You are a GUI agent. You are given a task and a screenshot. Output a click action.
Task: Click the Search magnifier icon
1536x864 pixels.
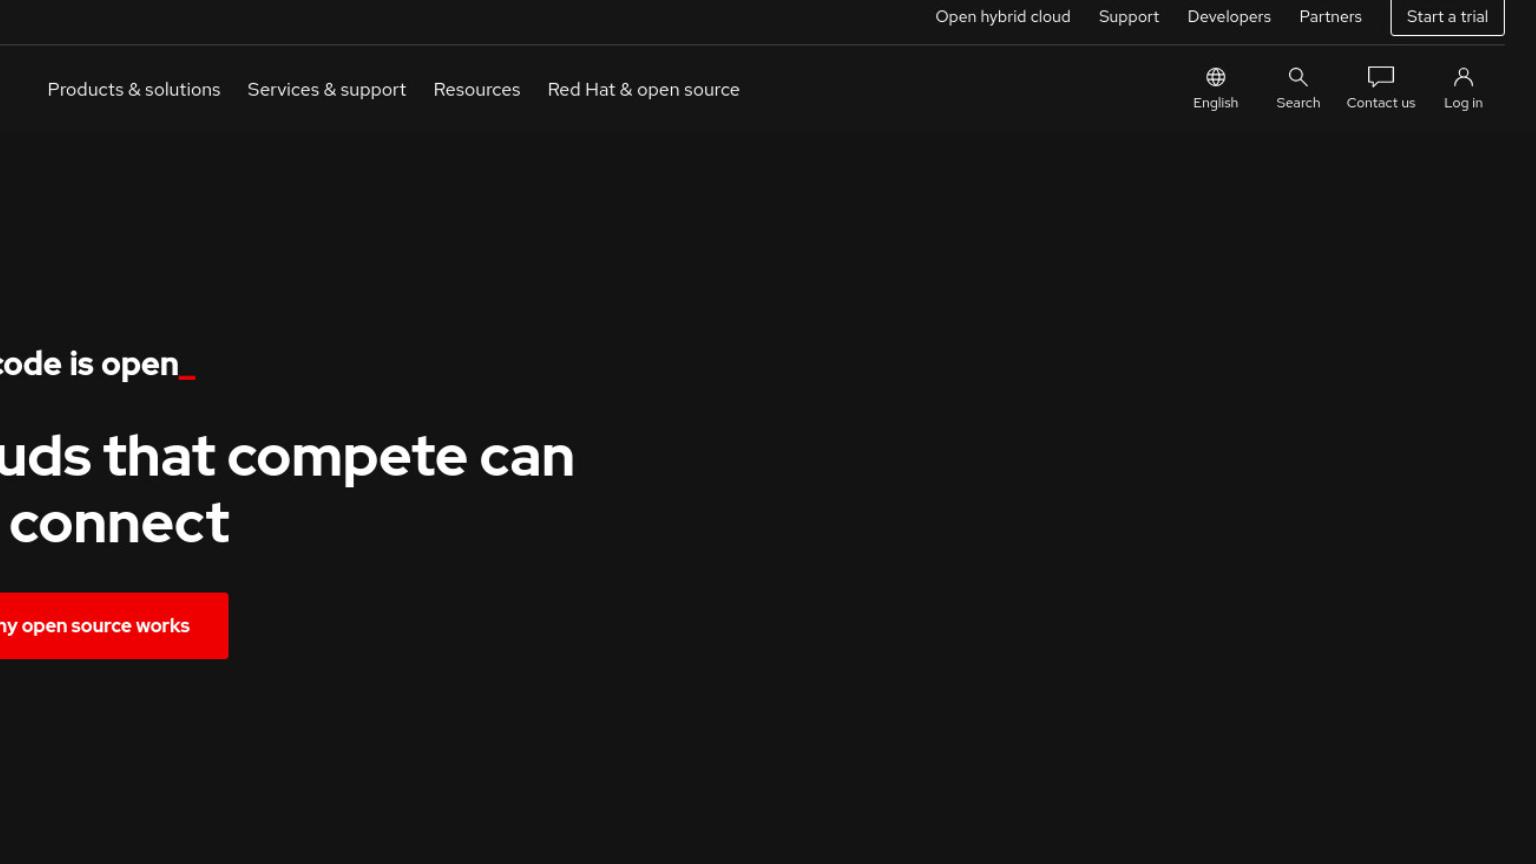coord(1298,77)
